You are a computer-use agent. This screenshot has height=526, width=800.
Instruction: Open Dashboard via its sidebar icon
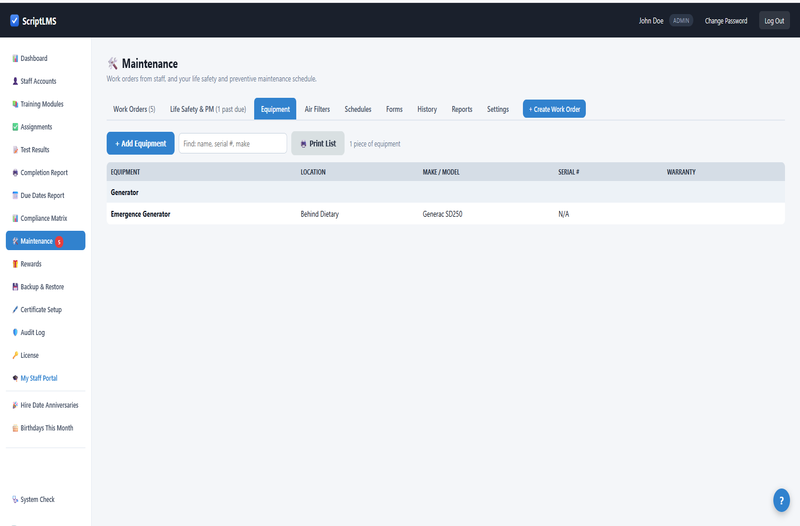[x=15, y=59]
